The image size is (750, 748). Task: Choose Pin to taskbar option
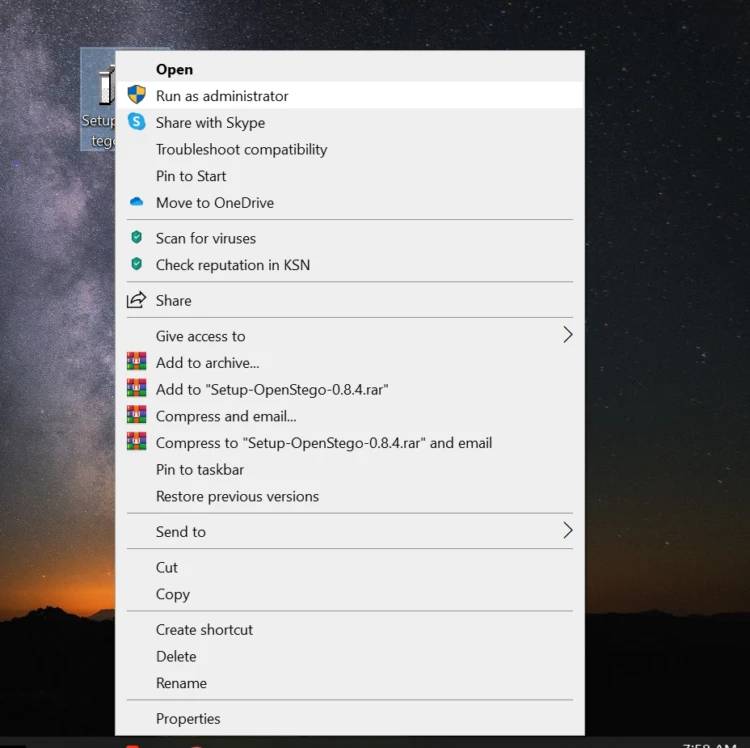200,469
